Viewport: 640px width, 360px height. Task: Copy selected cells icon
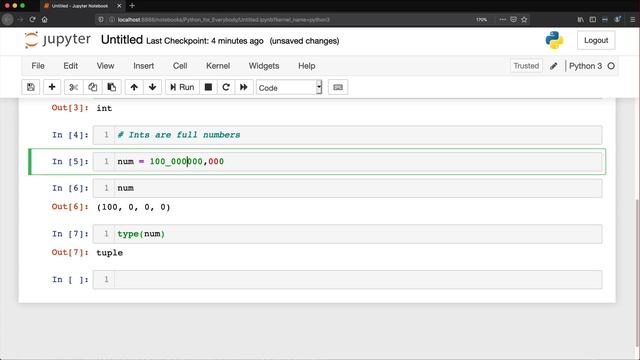[x=93, y=87]
